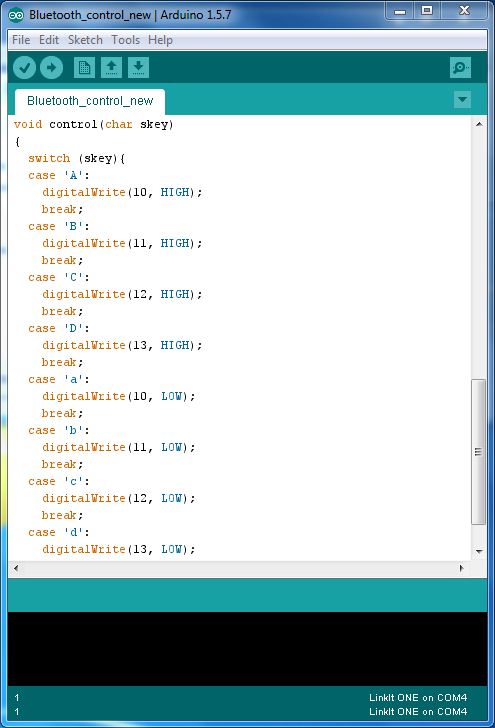Click 'digitalWrite(13, LOW);' line
495x728 pixels.
pos(119,549)
